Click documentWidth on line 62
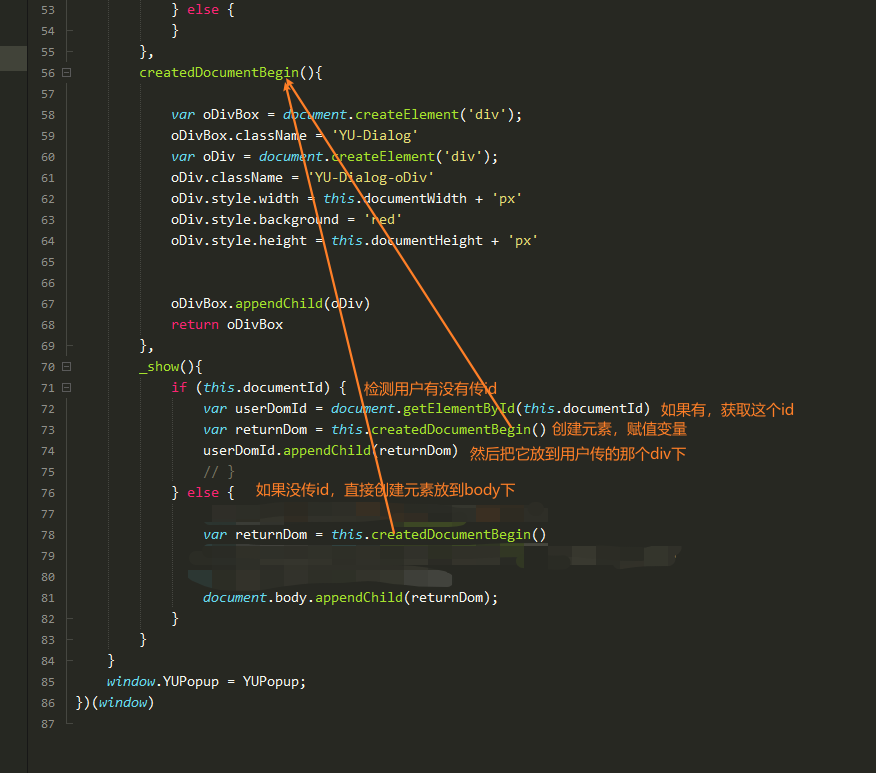The height and width of the screenshot is (773, 876). 415,199
